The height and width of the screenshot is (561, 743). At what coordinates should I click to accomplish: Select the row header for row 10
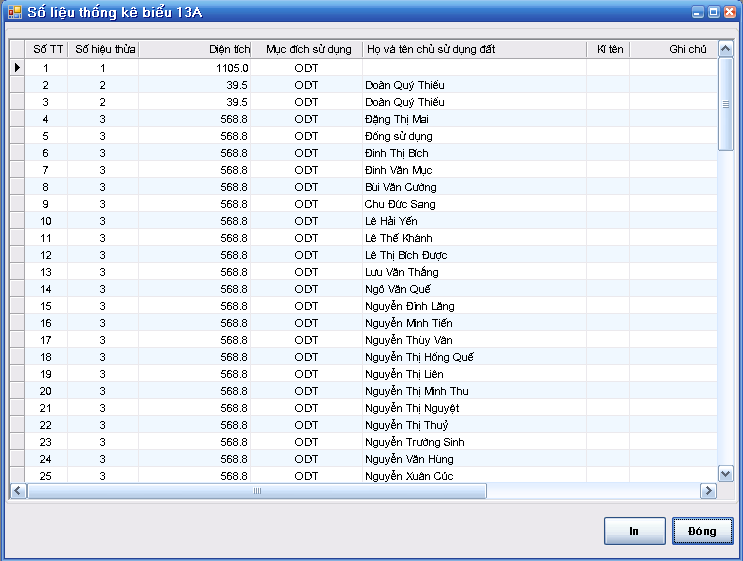17,221
